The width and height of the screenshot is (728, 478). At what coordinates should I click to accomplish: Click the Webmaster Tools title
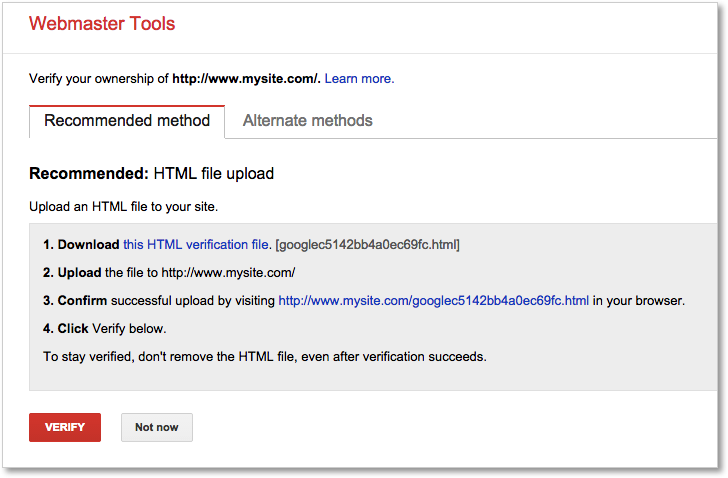coord(102,24)
